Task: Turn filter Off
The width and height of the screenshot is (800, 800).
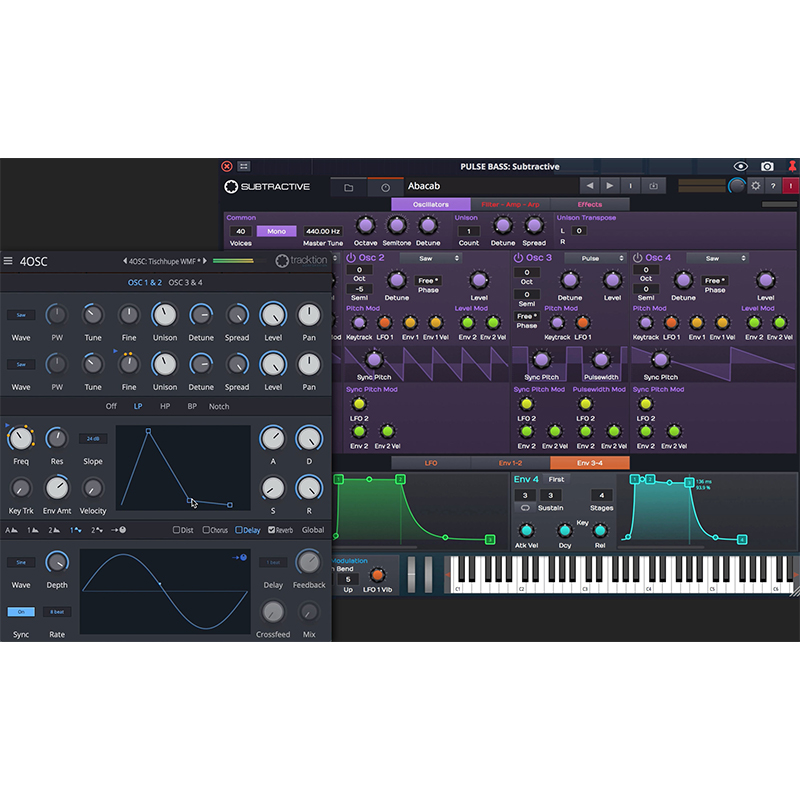Action: (x=111, y=407)
